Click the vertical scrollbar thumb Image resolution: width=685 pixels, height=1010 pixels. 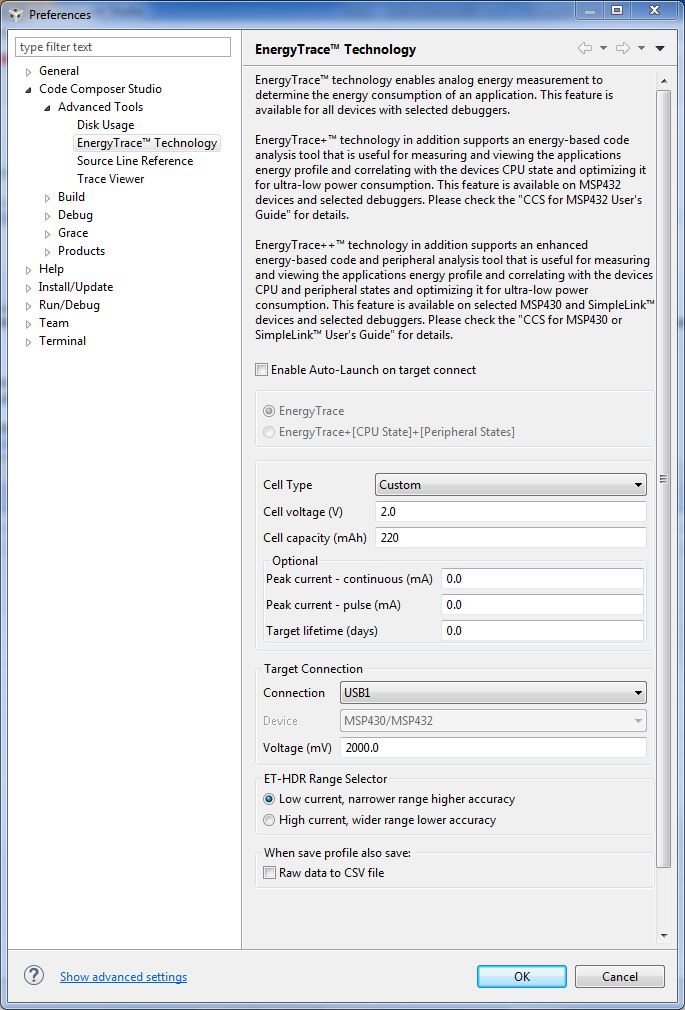point(664,479)
